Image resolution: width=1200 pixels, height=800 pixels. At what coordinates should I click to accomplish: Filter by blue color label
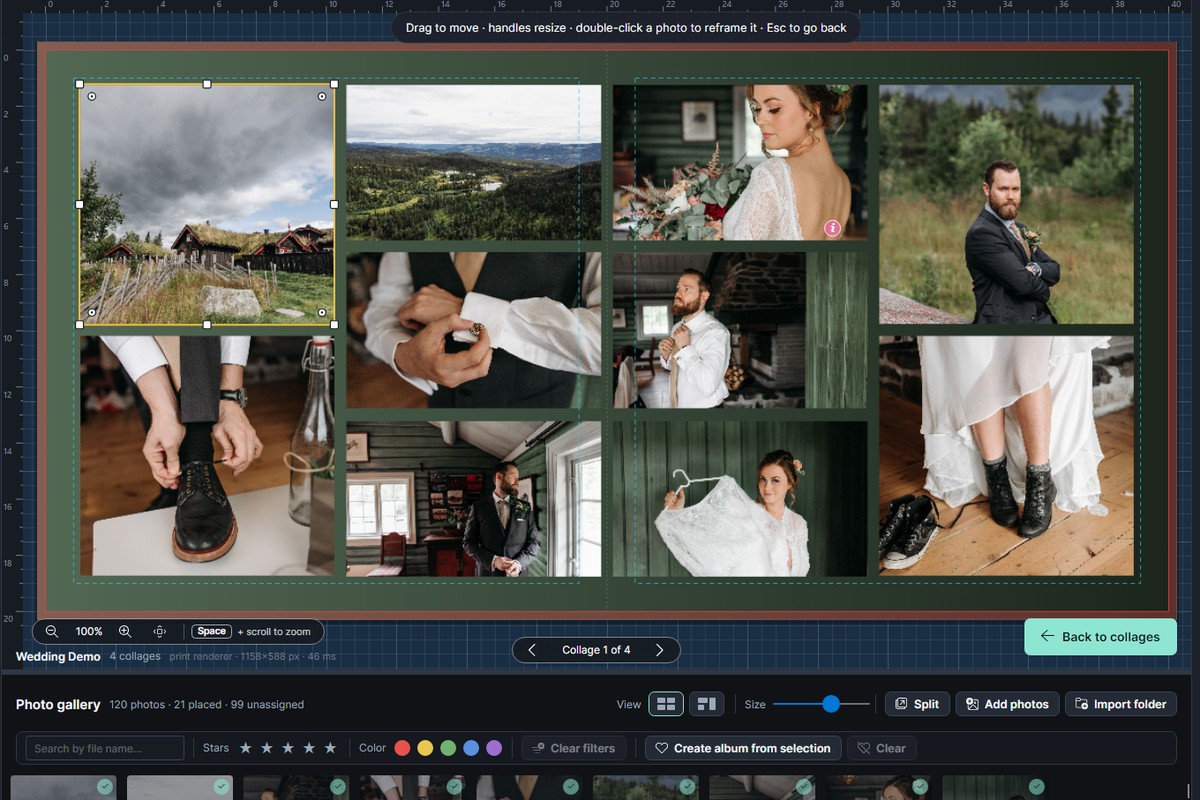tap(471, 748)
